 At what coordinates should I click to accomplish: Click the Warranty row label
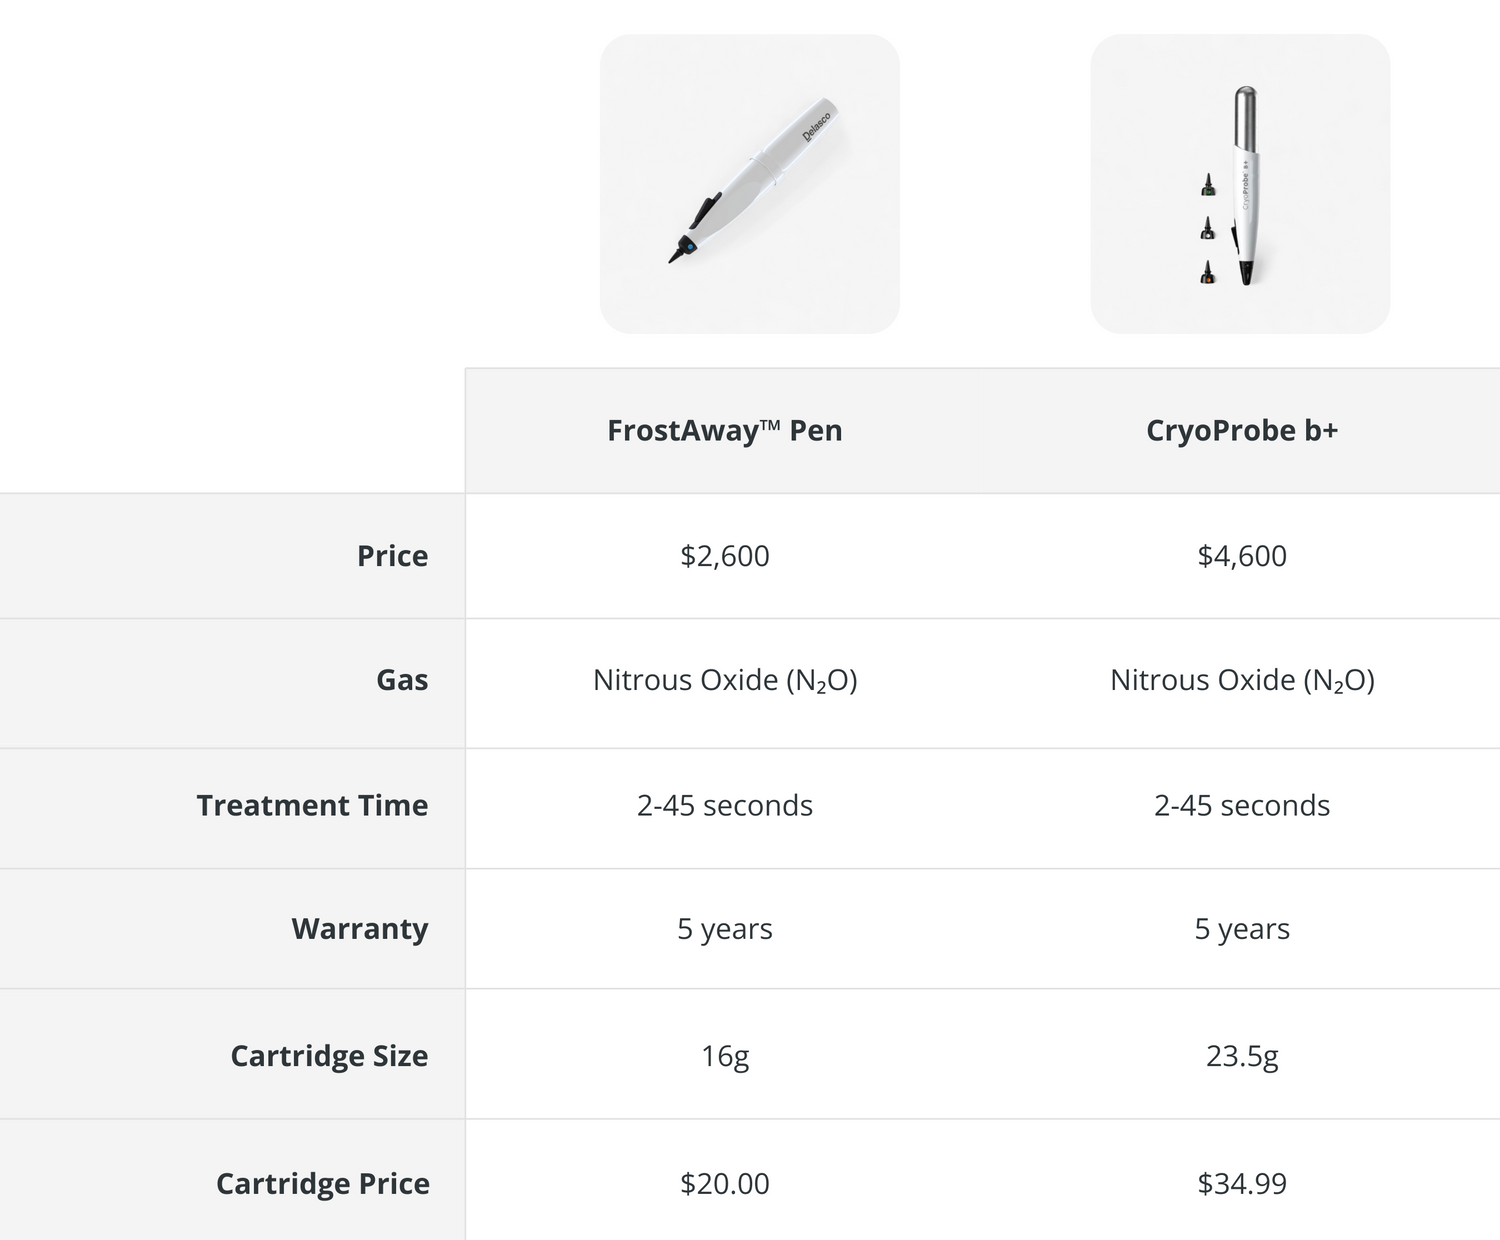point(359,929)
